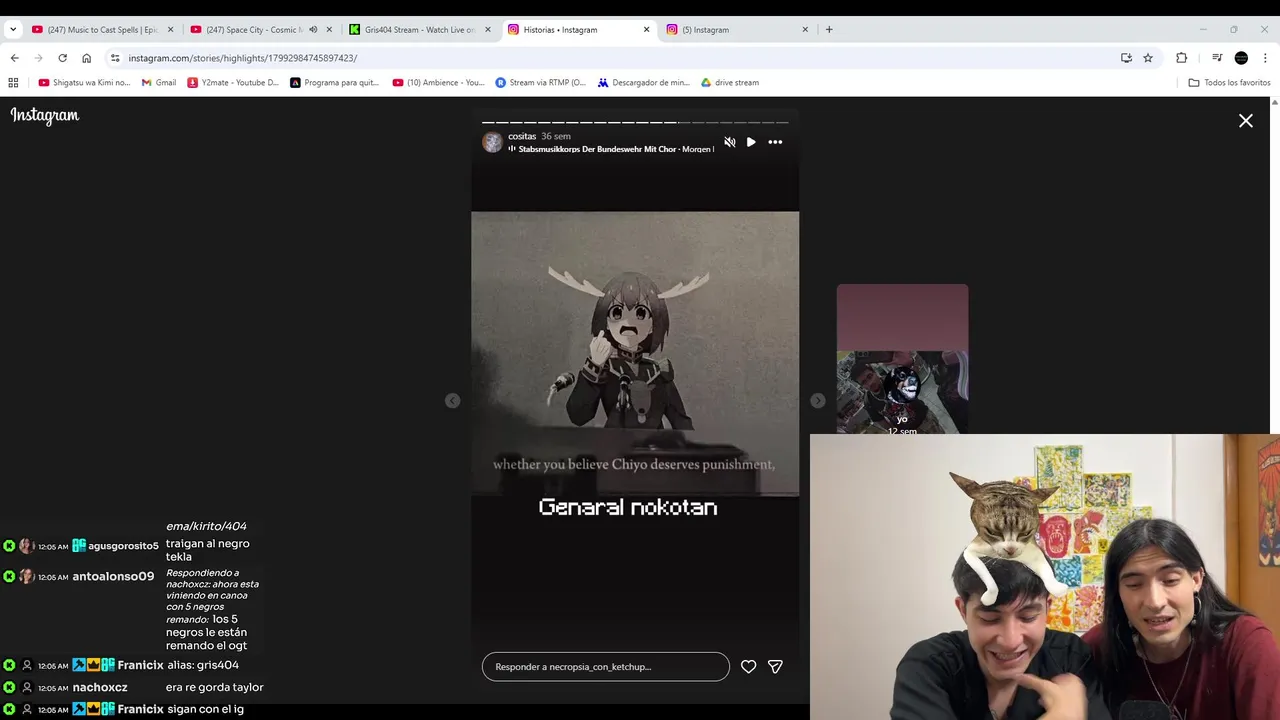Play the paused story

(751, 142)
